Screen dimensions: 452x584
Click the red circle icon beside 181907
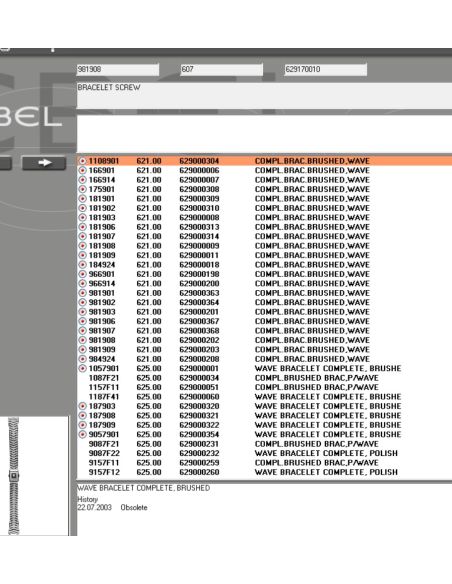pyautogui.click(x=82, y=237)
